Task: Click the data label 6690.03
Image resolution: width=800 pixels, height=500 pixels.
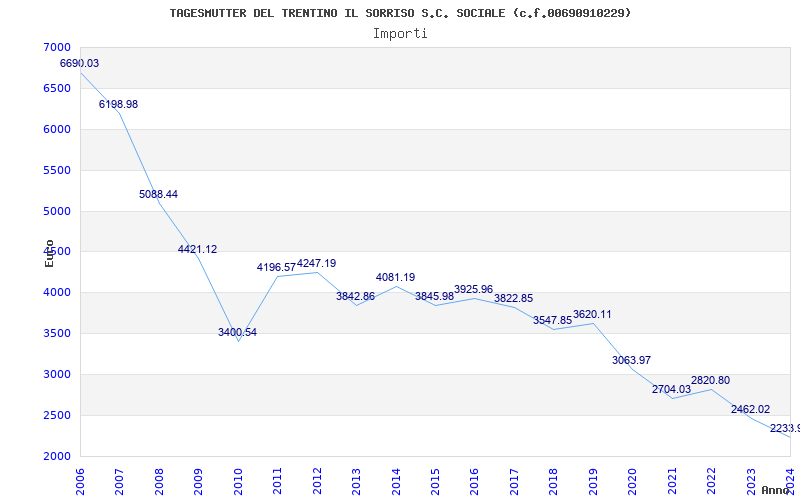Action: (x=79, y=64)
